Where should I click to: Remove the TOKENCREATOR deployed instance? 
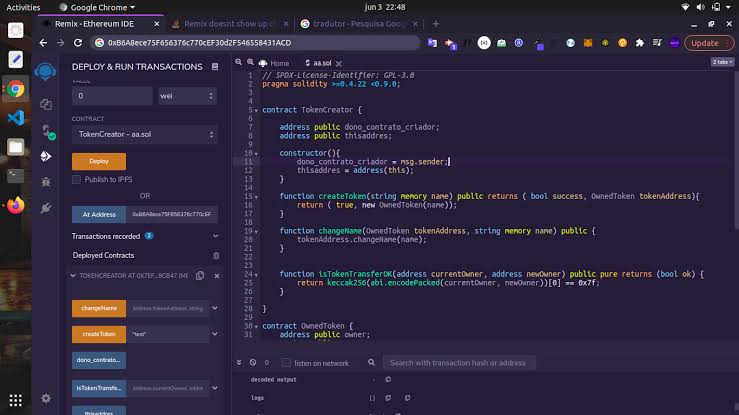(217, 276)
